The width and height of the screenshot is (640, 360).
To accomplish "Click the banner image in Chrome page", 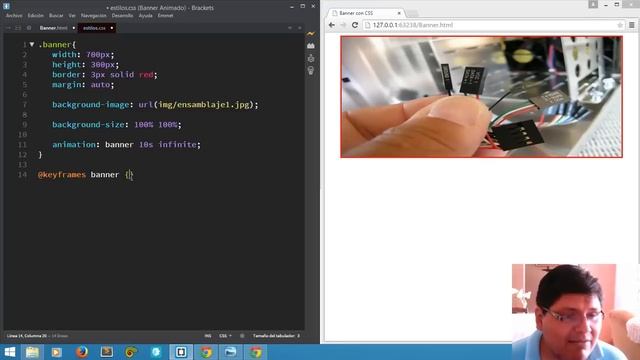I will pos(481,97).
